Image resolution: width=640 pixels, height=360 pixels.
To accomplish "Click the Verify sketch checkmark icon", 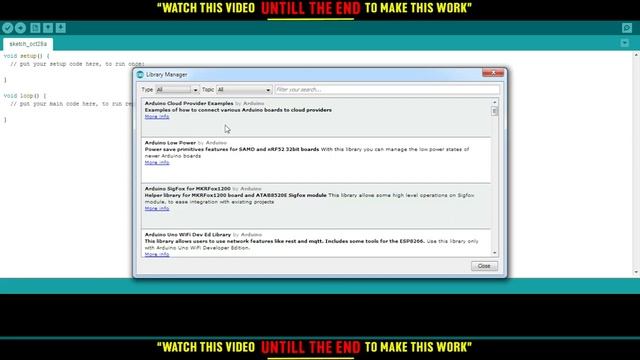I will click(x=7, y=28).
